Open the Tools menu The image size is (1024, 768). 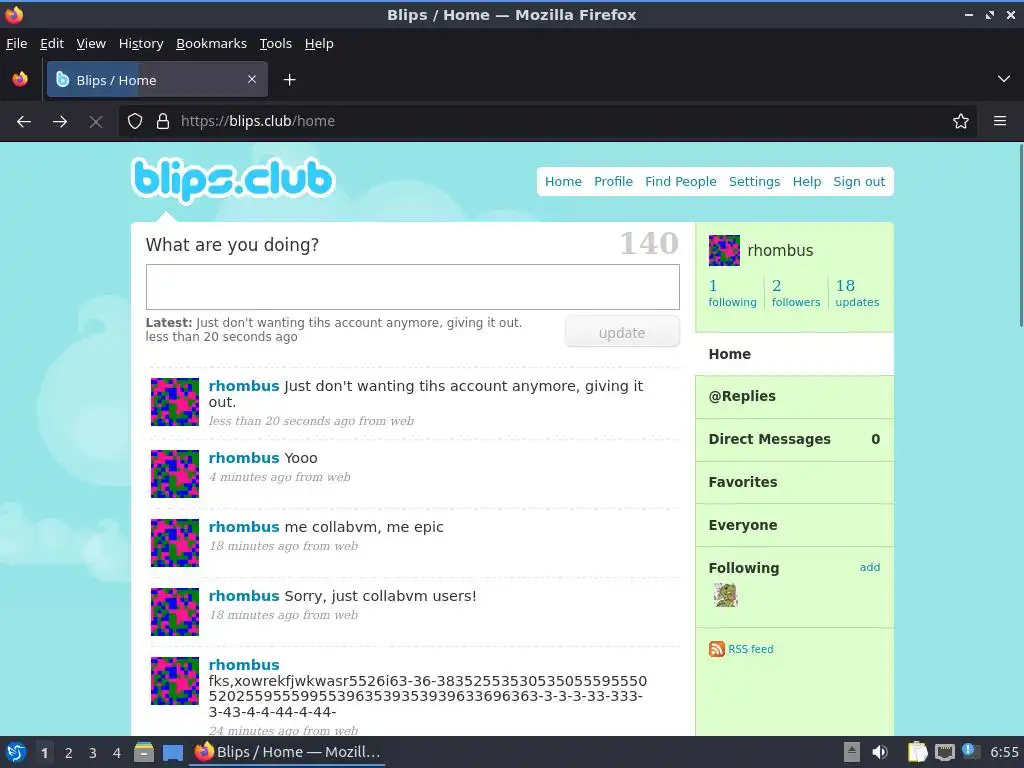(x=276, y=44)
